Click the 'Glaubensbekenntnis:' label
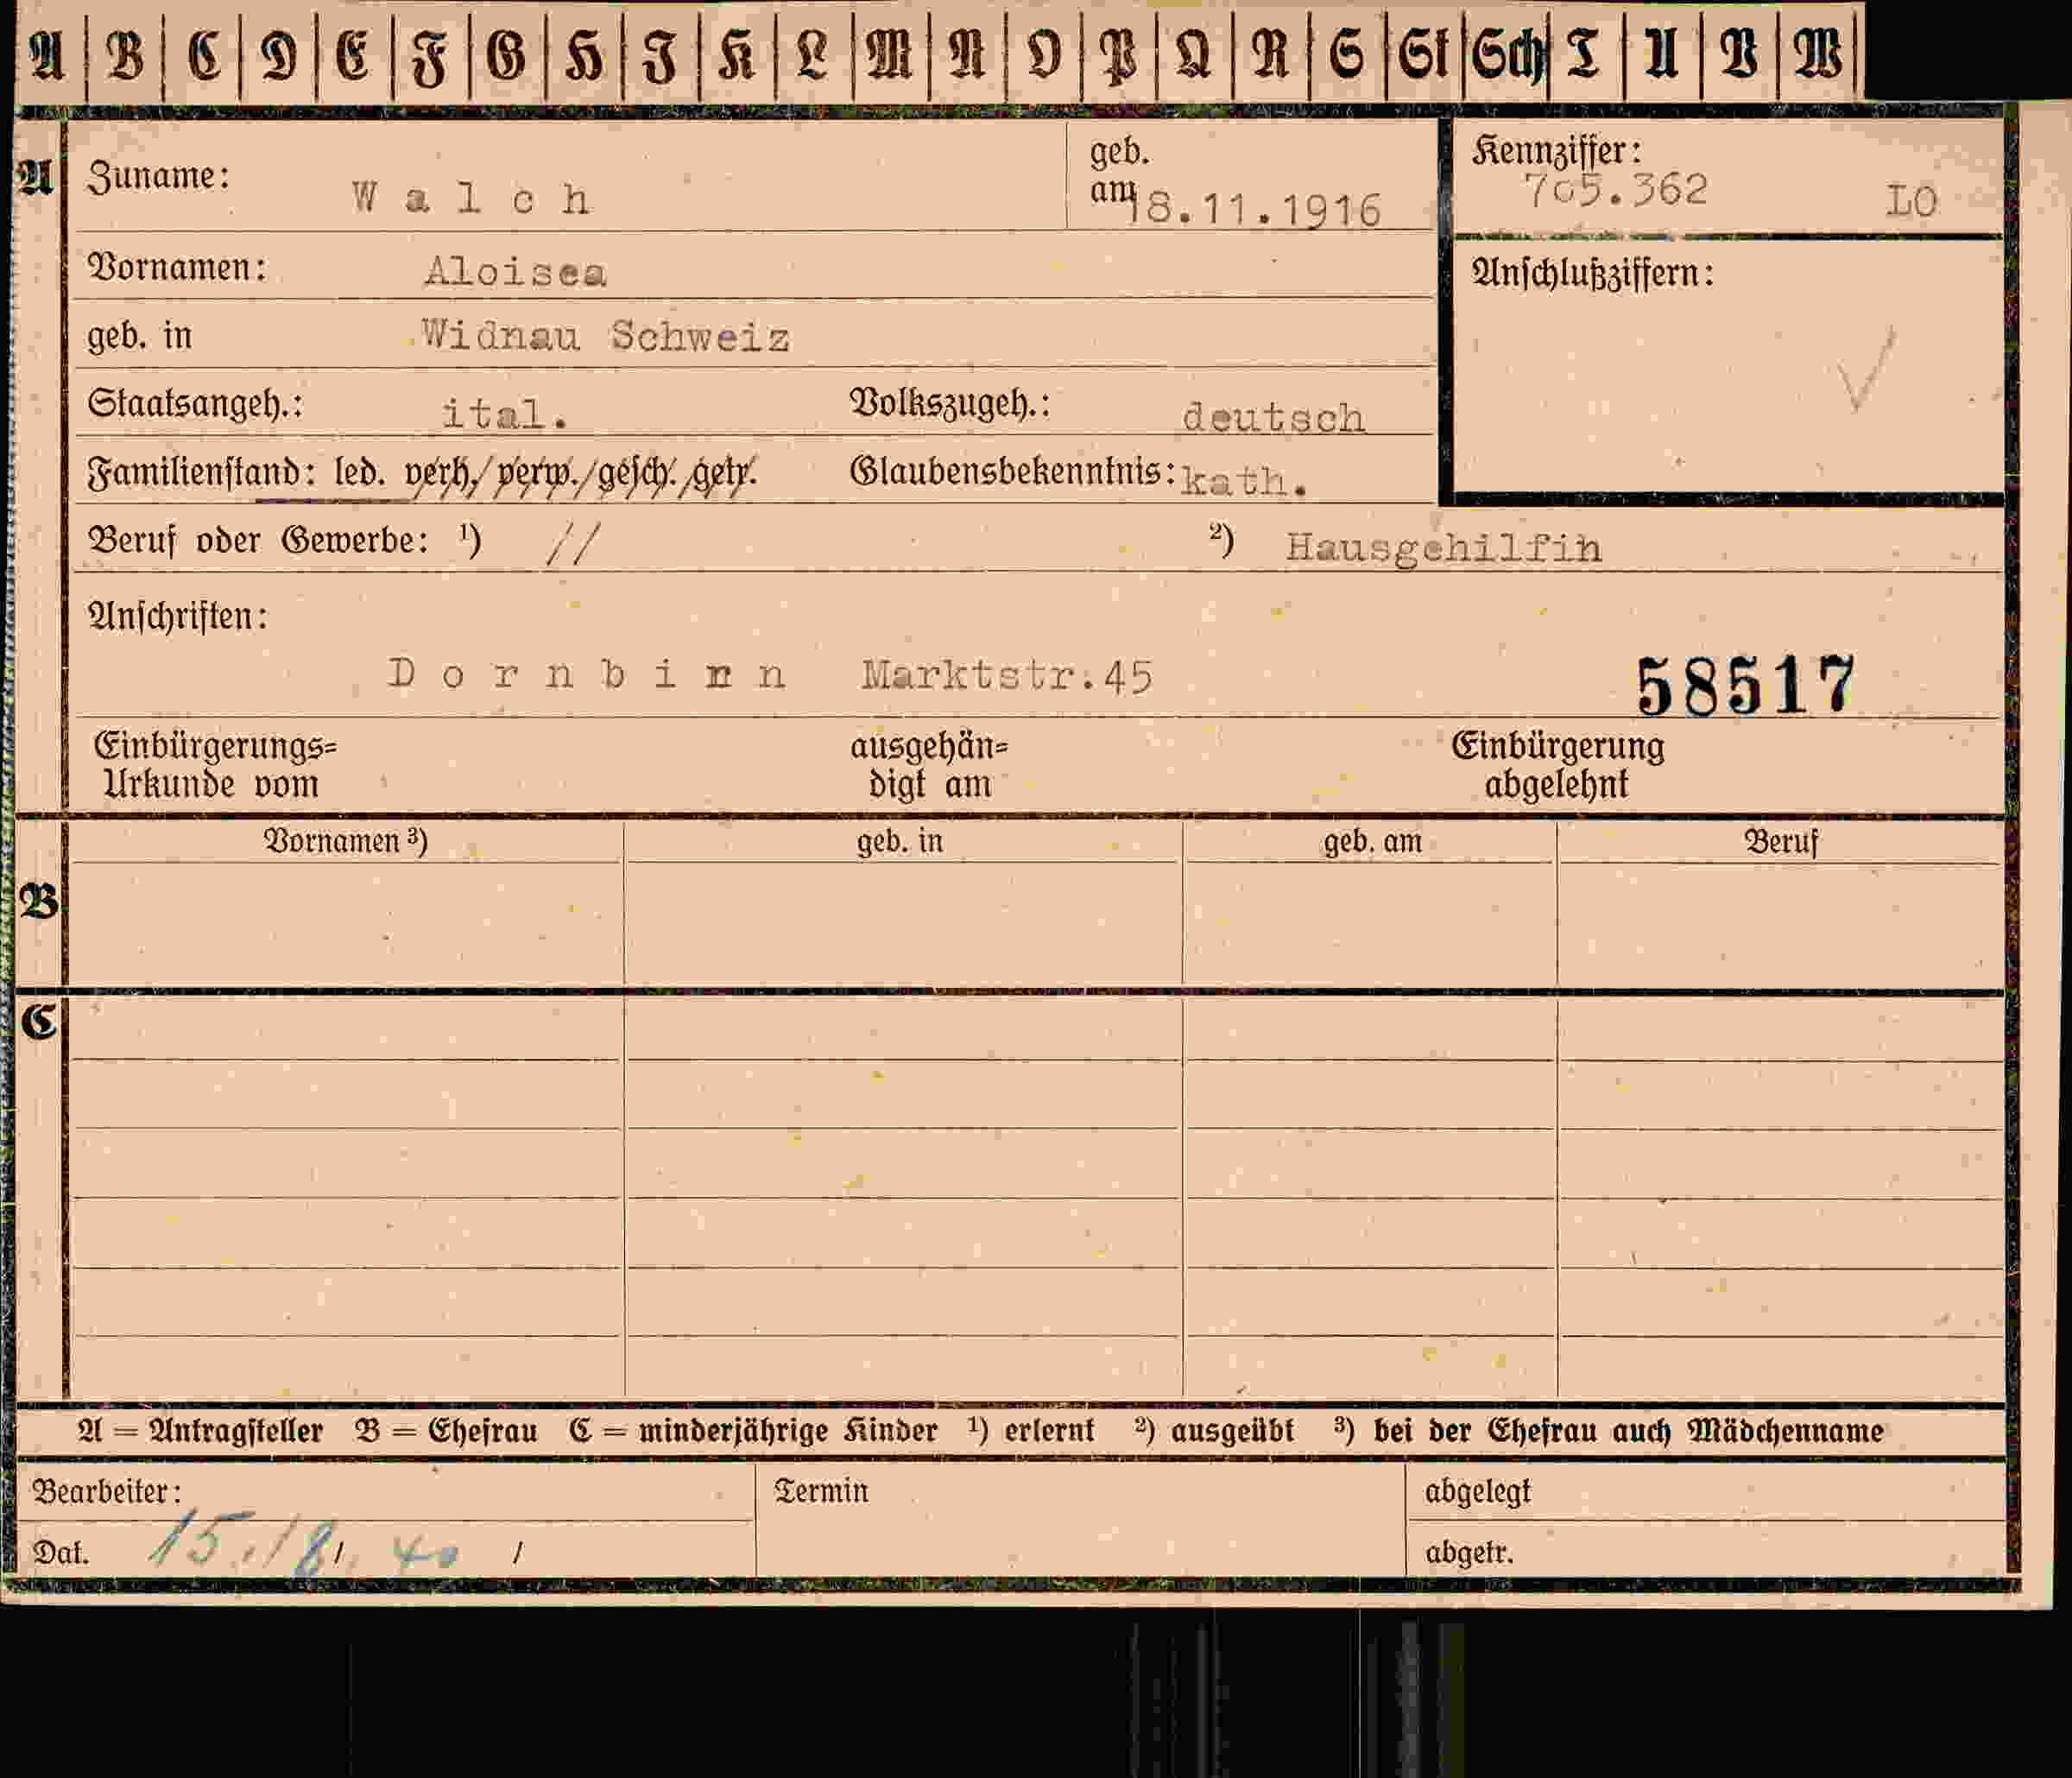 pos(1012,470)
